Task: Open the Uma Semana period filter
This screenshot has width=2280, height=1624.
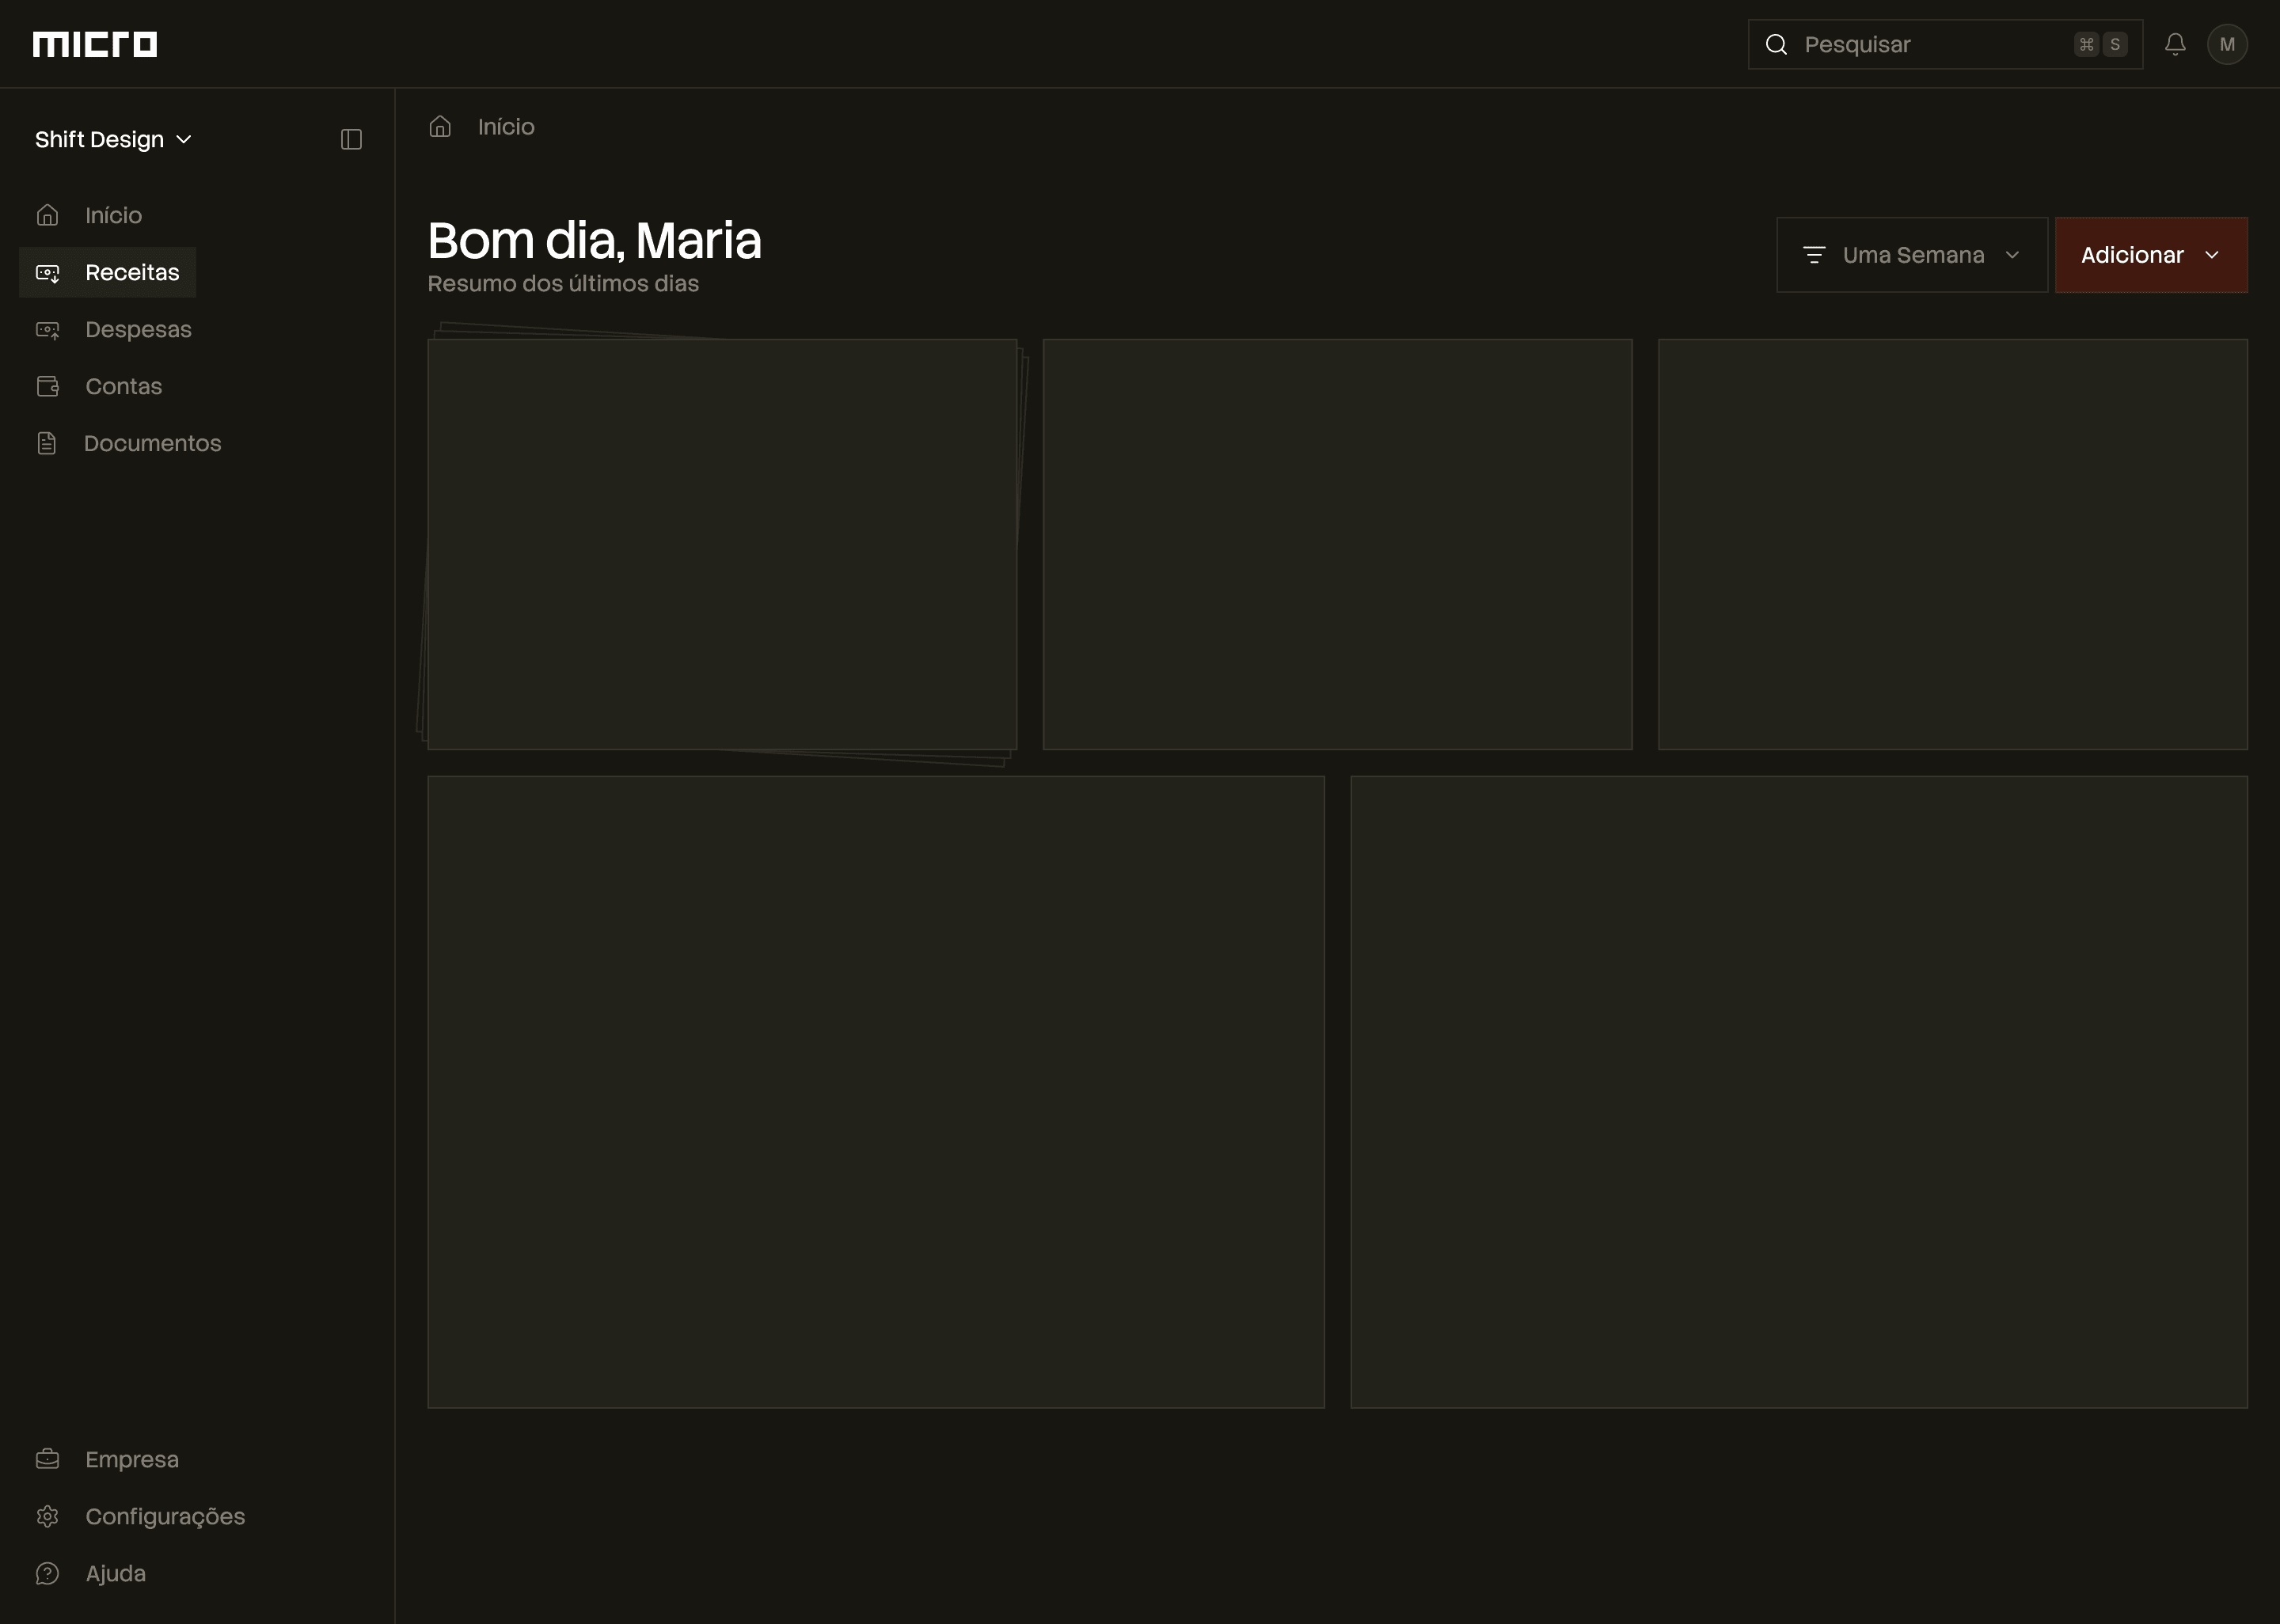Action: pos(1911,255)
